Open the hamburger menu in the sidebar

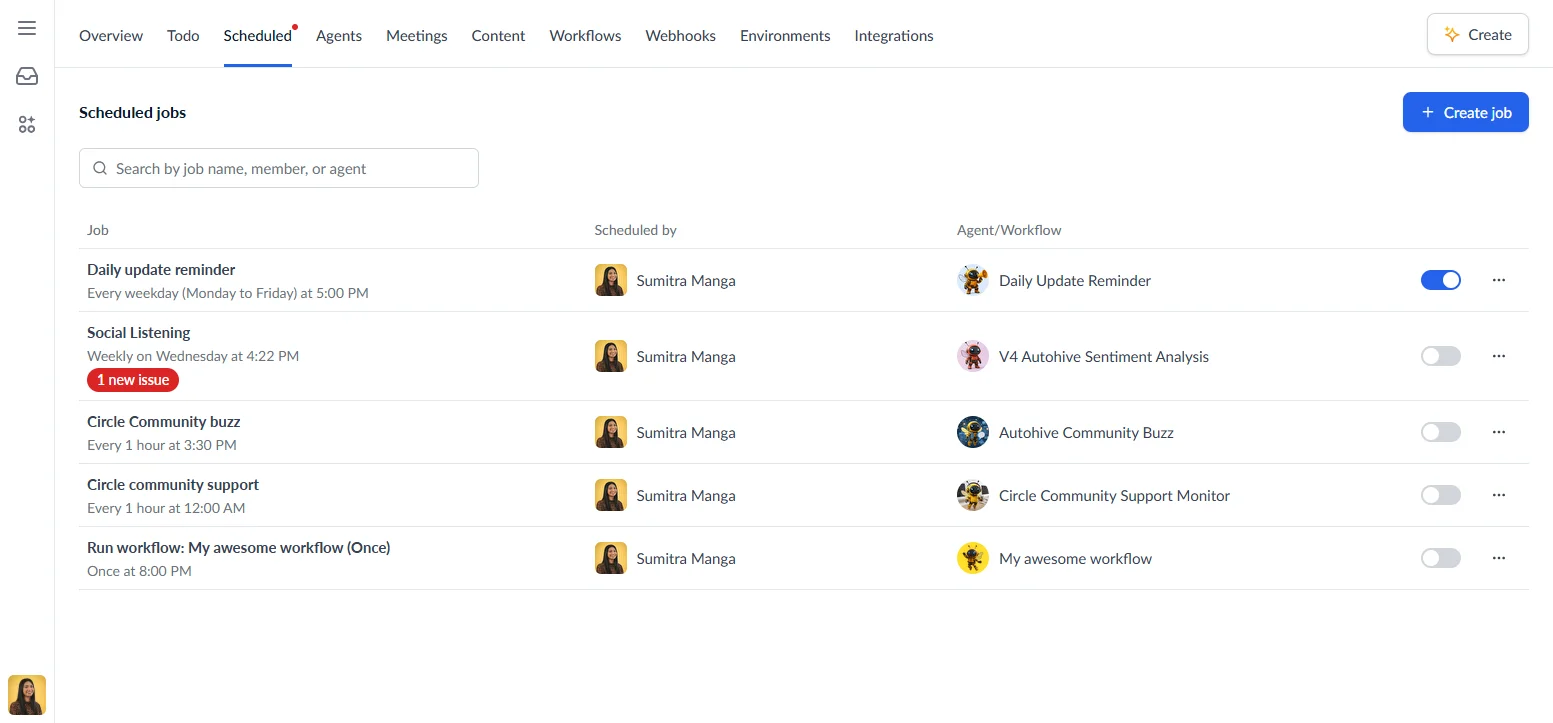(x=26, y=27)
